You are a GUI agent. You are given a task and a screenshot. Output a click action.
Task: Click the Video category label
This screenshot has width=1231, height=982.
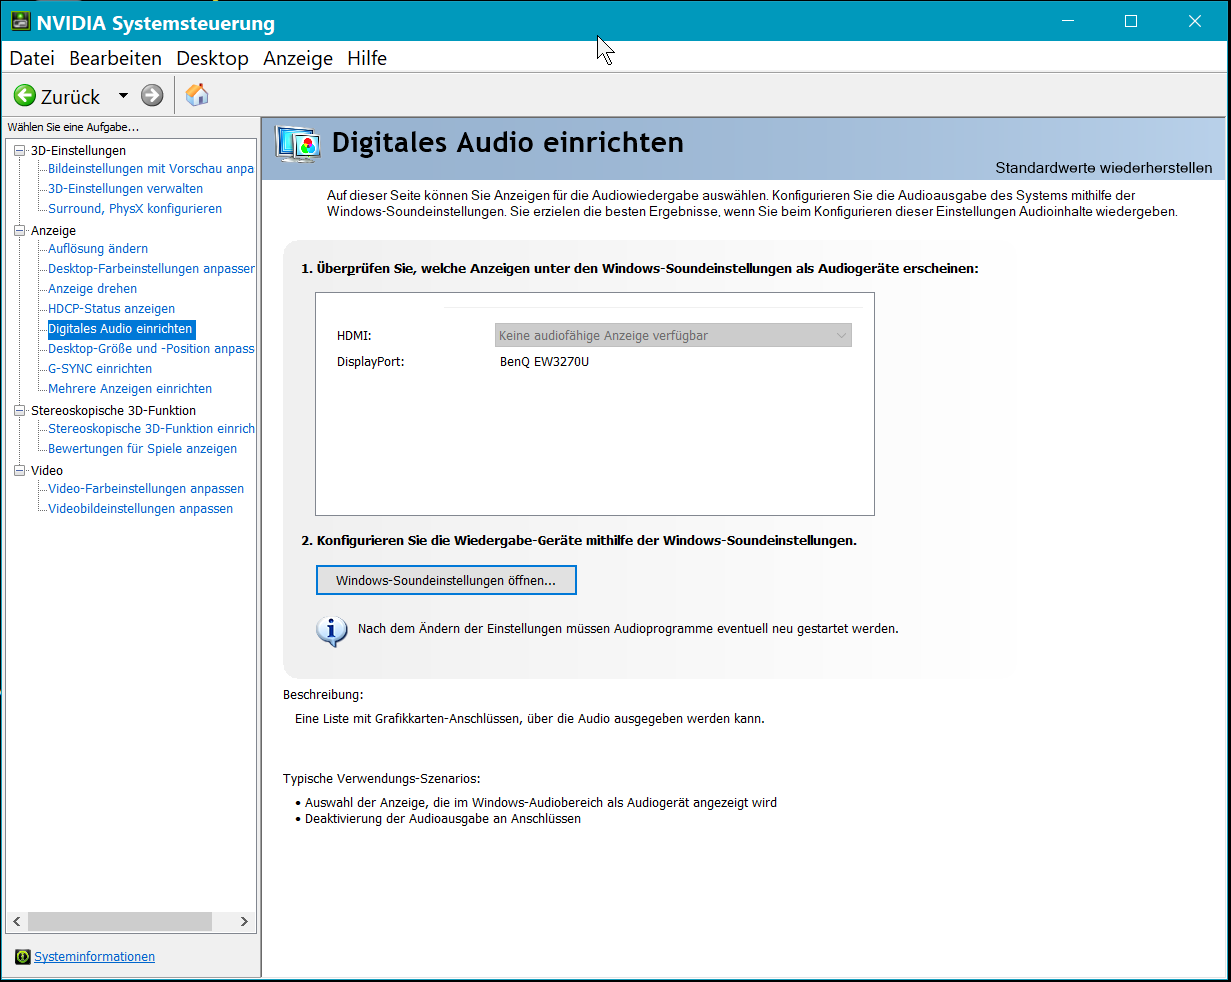pyautogui.click(x=47, y=471)
